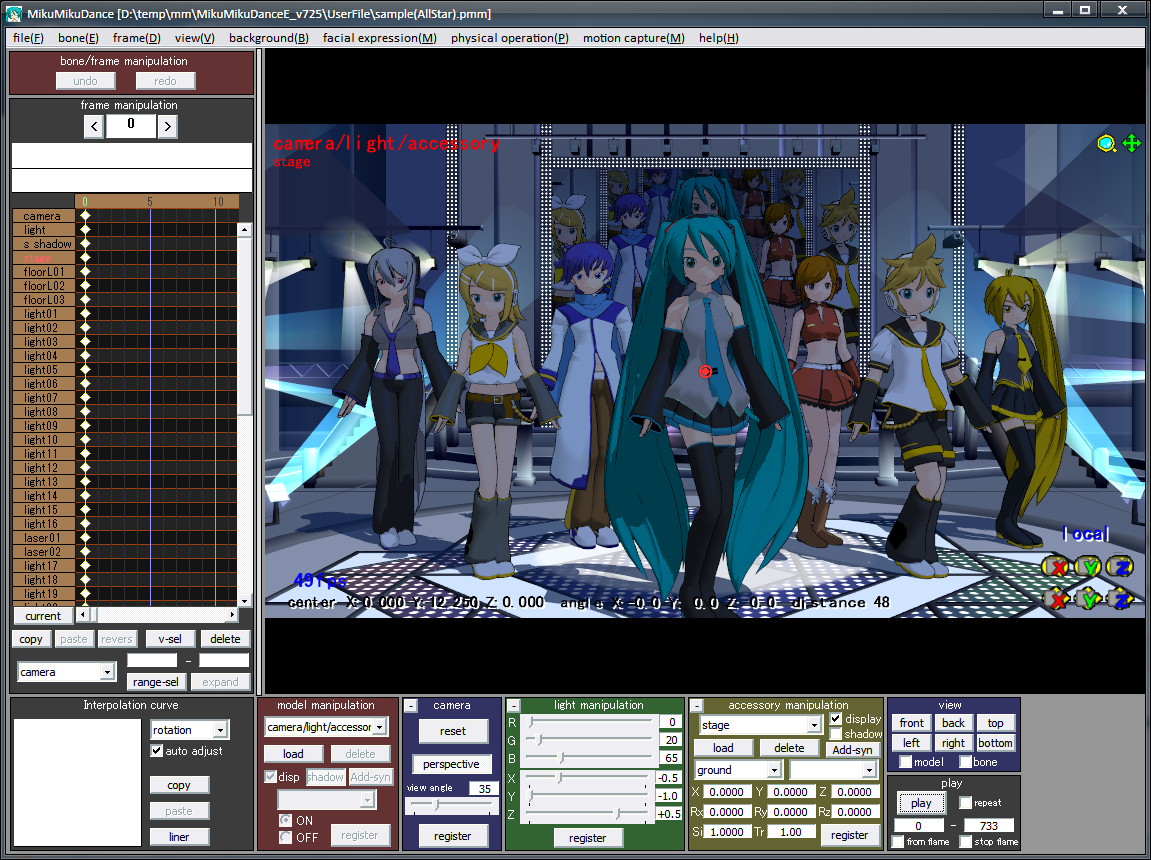Open the facial expression(M) menu
1151x860 pixels.
point(380,38)
